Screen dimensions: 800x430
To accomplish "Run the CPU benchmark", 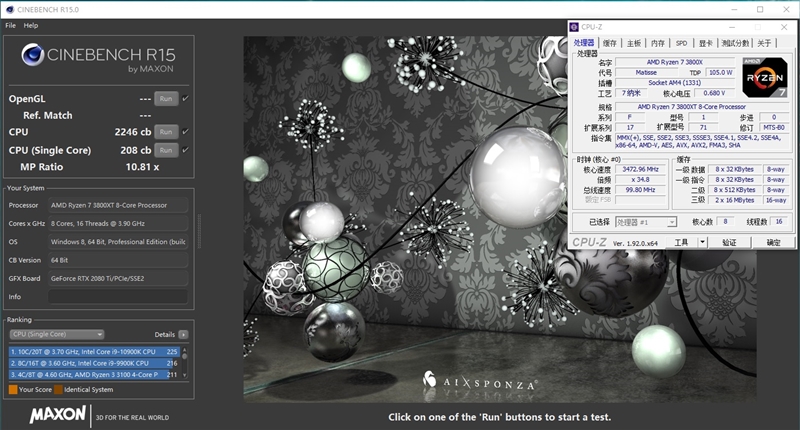I will click(x=166, y=132).
